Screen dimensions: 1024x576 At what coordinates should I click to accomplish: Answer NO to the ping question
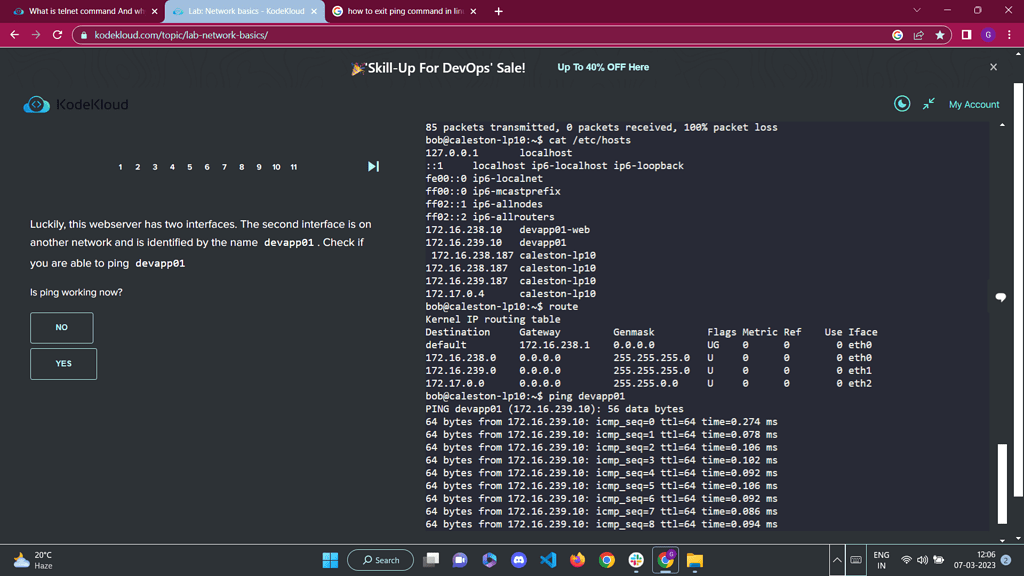tap(62, 327)
